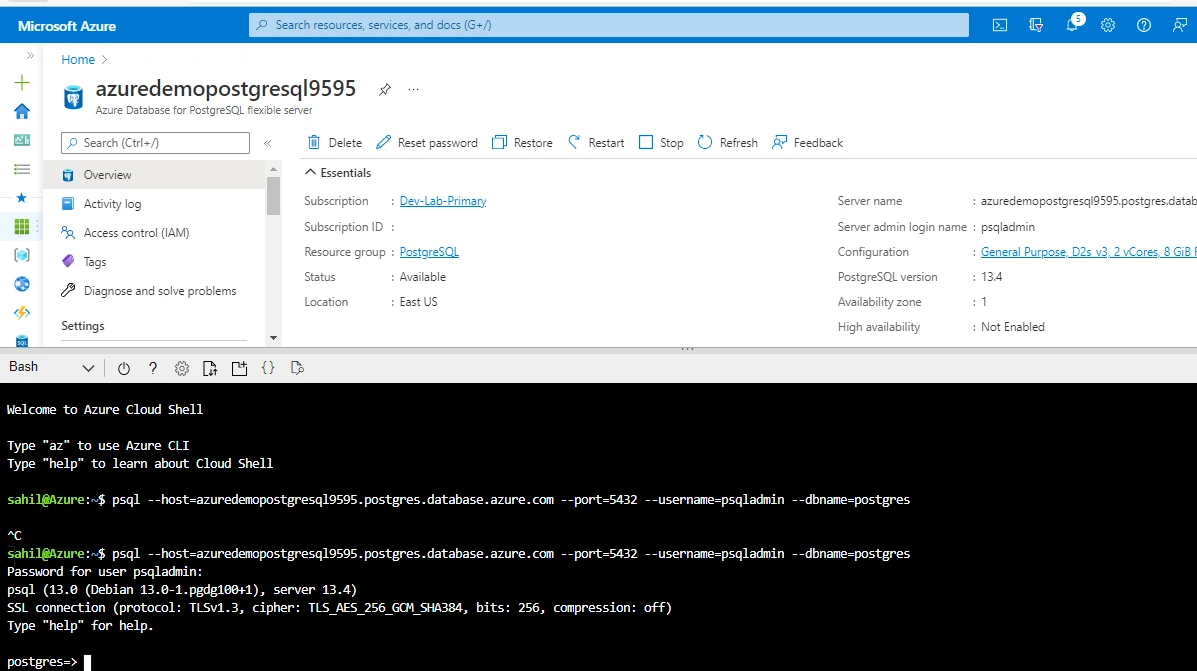This screenshot has height=671, width=1197.
Task: Open Cloud Shell help question mark
Action: pyautogui.click(x=152, y=367)
